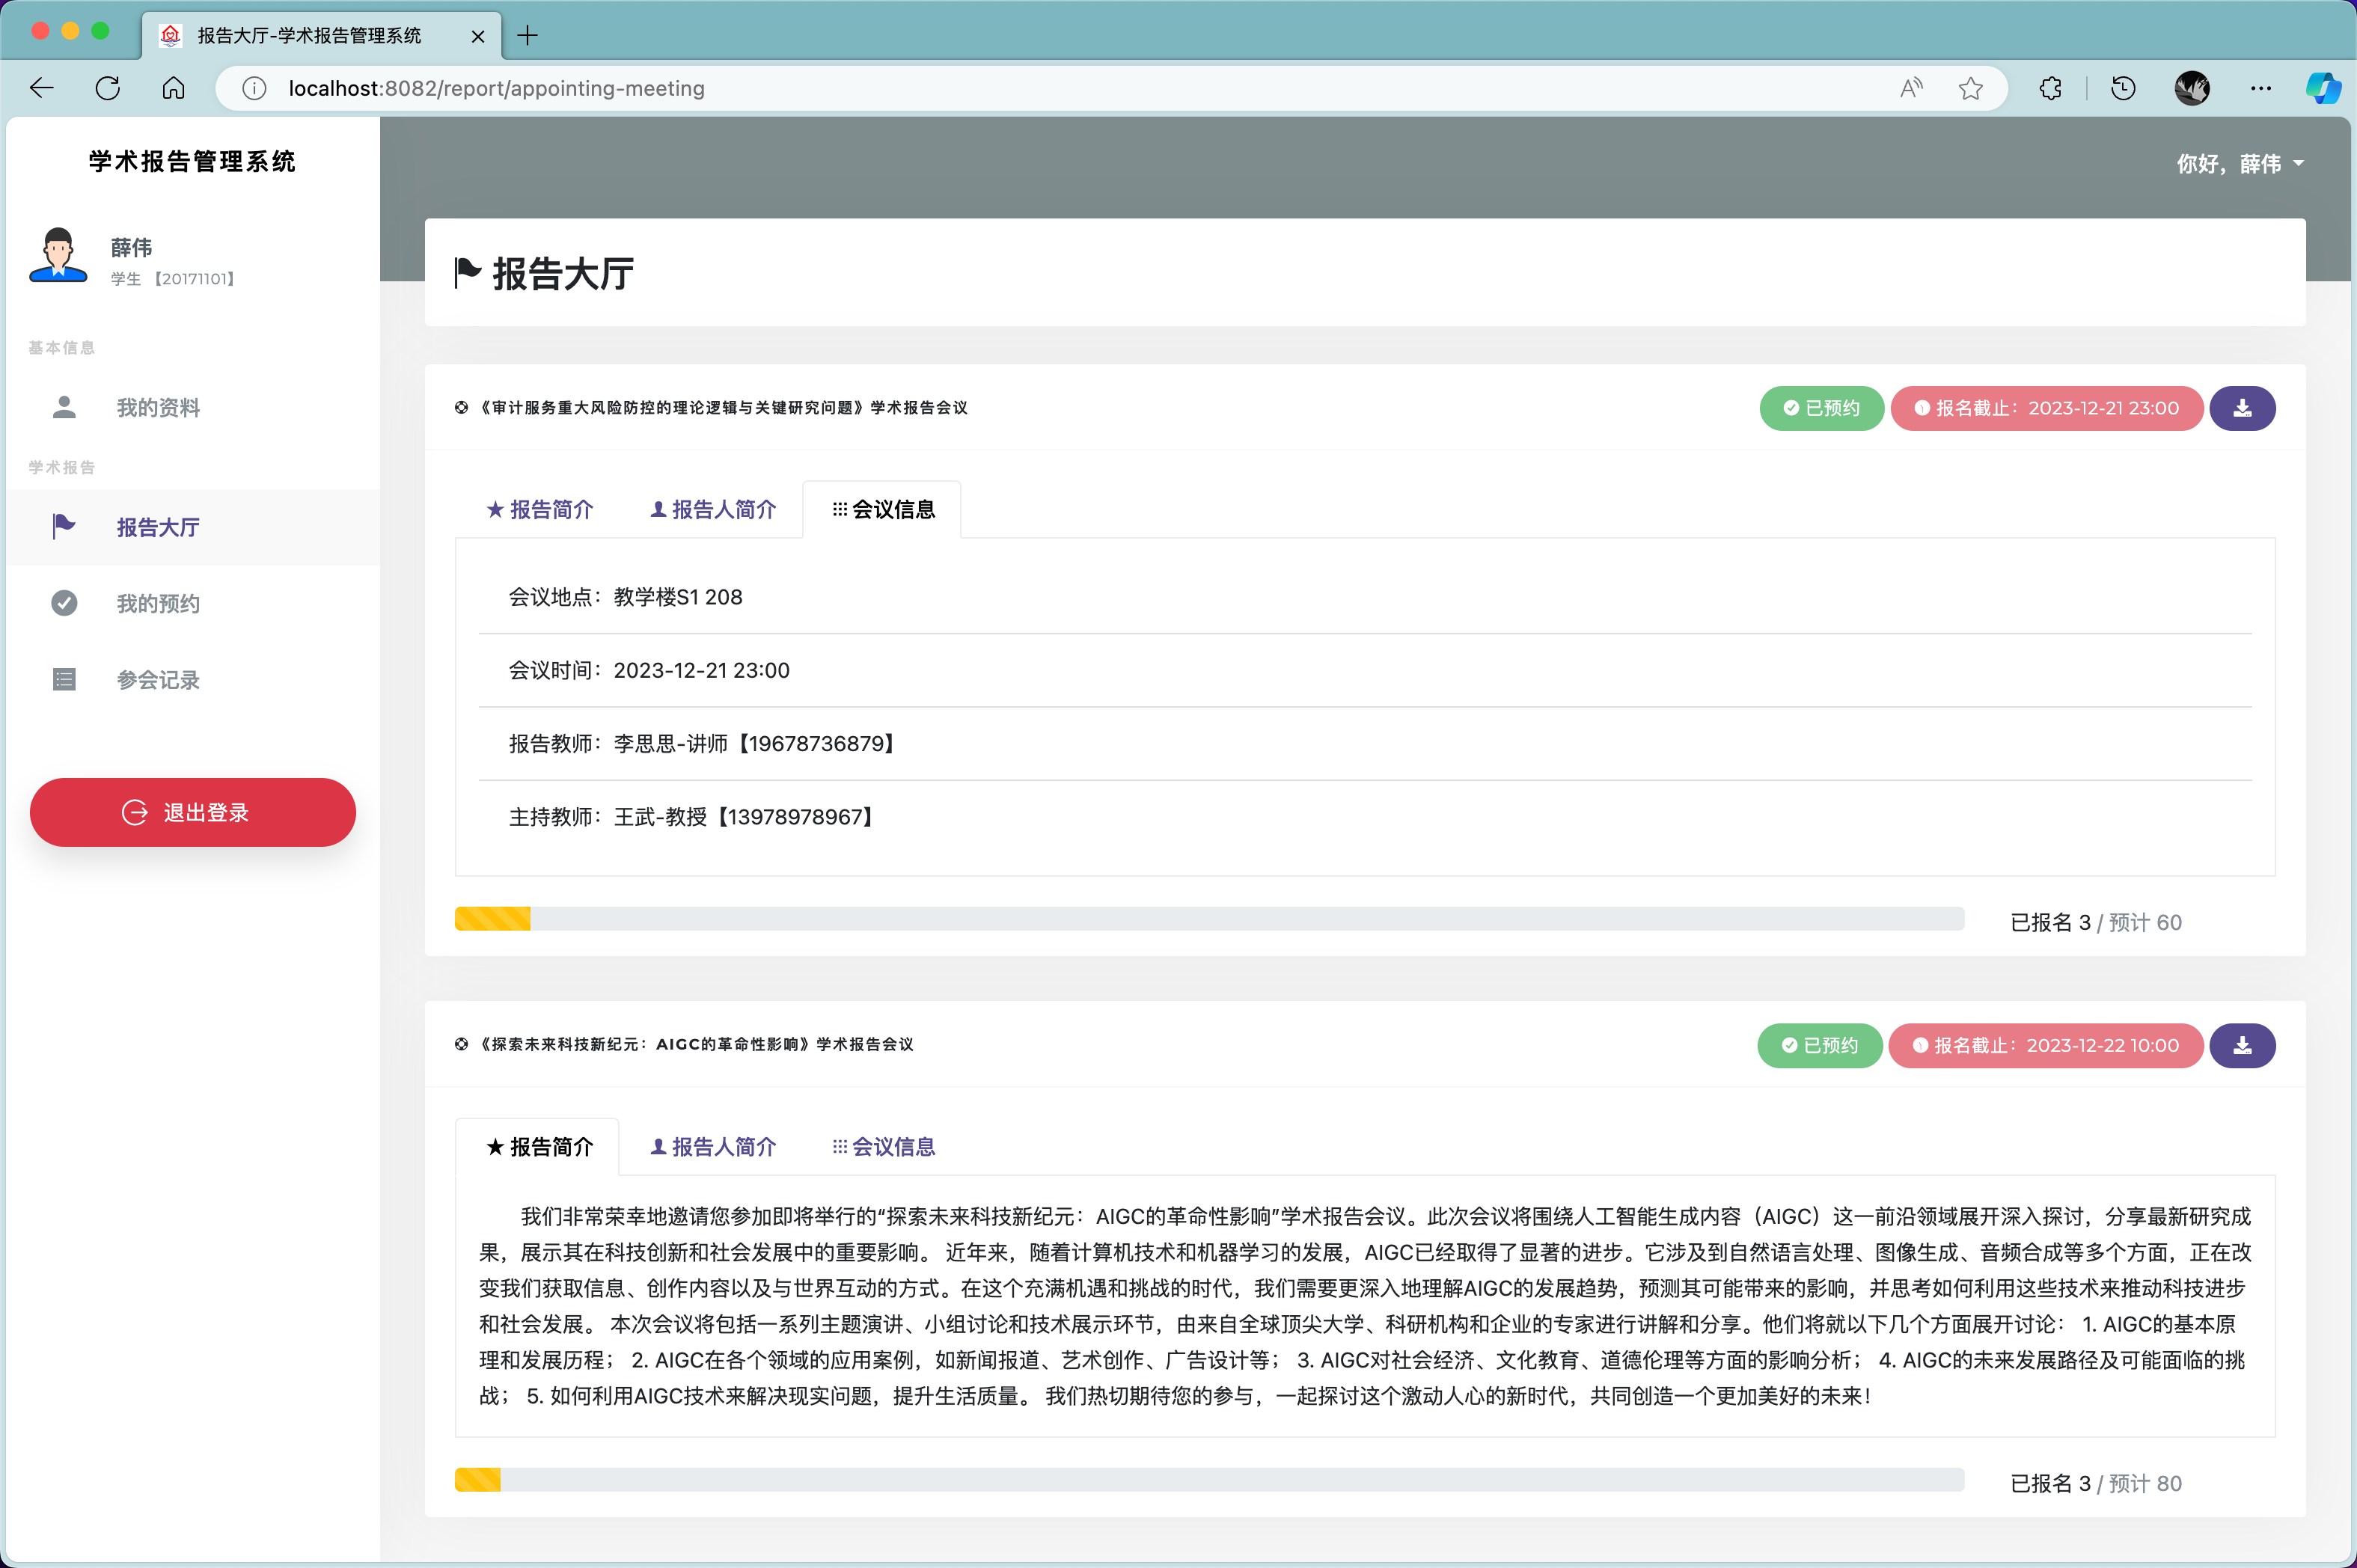Click the download icon for the audit report
This screenshot has width=2357, height=1568.
(x=2242, y=408)
